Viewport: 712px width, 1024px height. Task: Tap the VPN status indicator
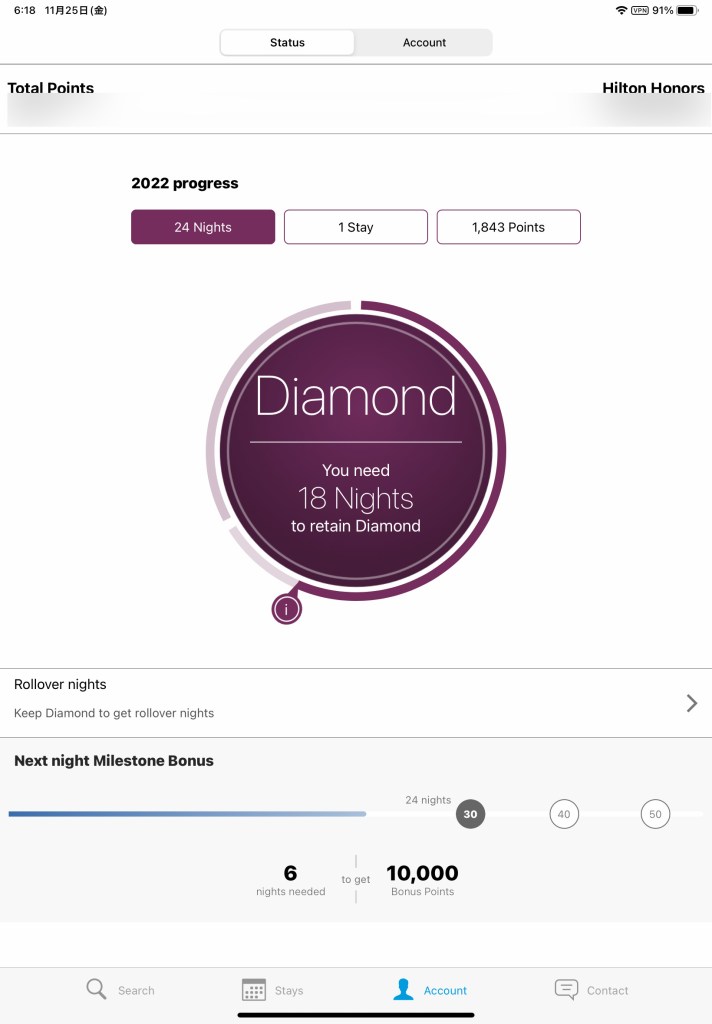tap(640, 10)
